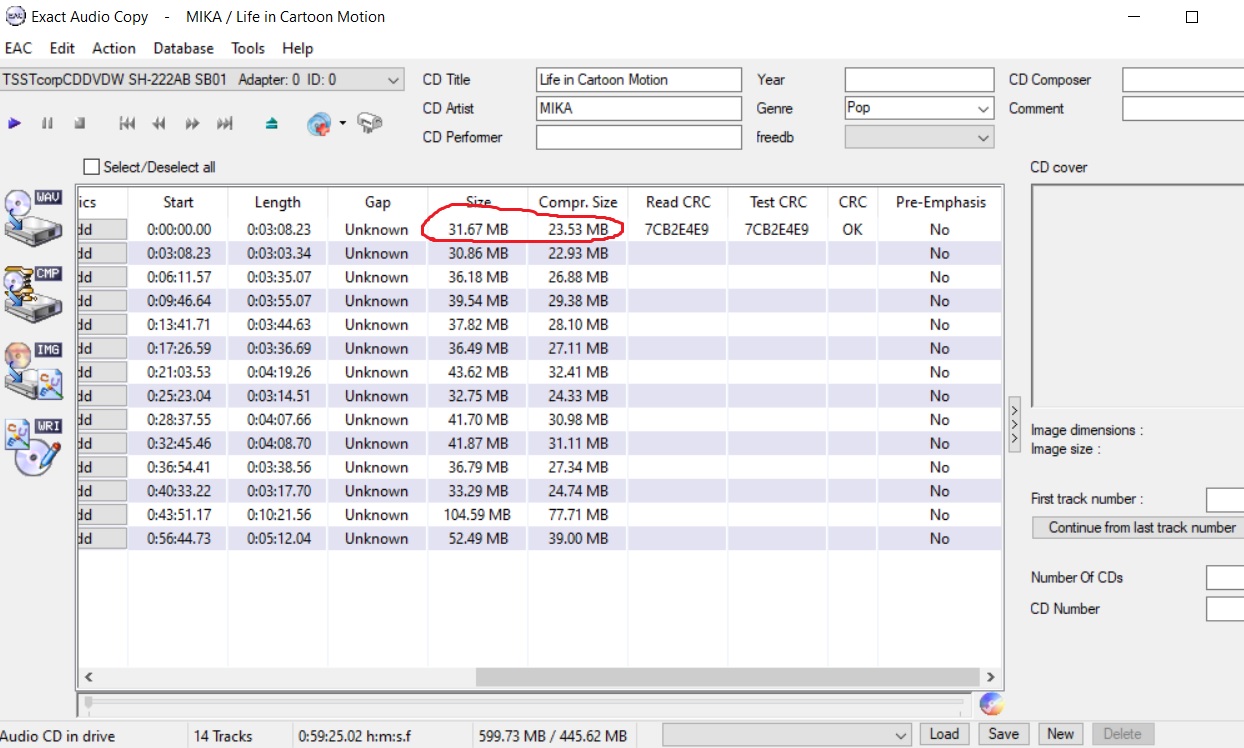The height and width of the screenshot is (748, 1244).
Task: Click the Comment input field
Action: (x=1183, y=108)
